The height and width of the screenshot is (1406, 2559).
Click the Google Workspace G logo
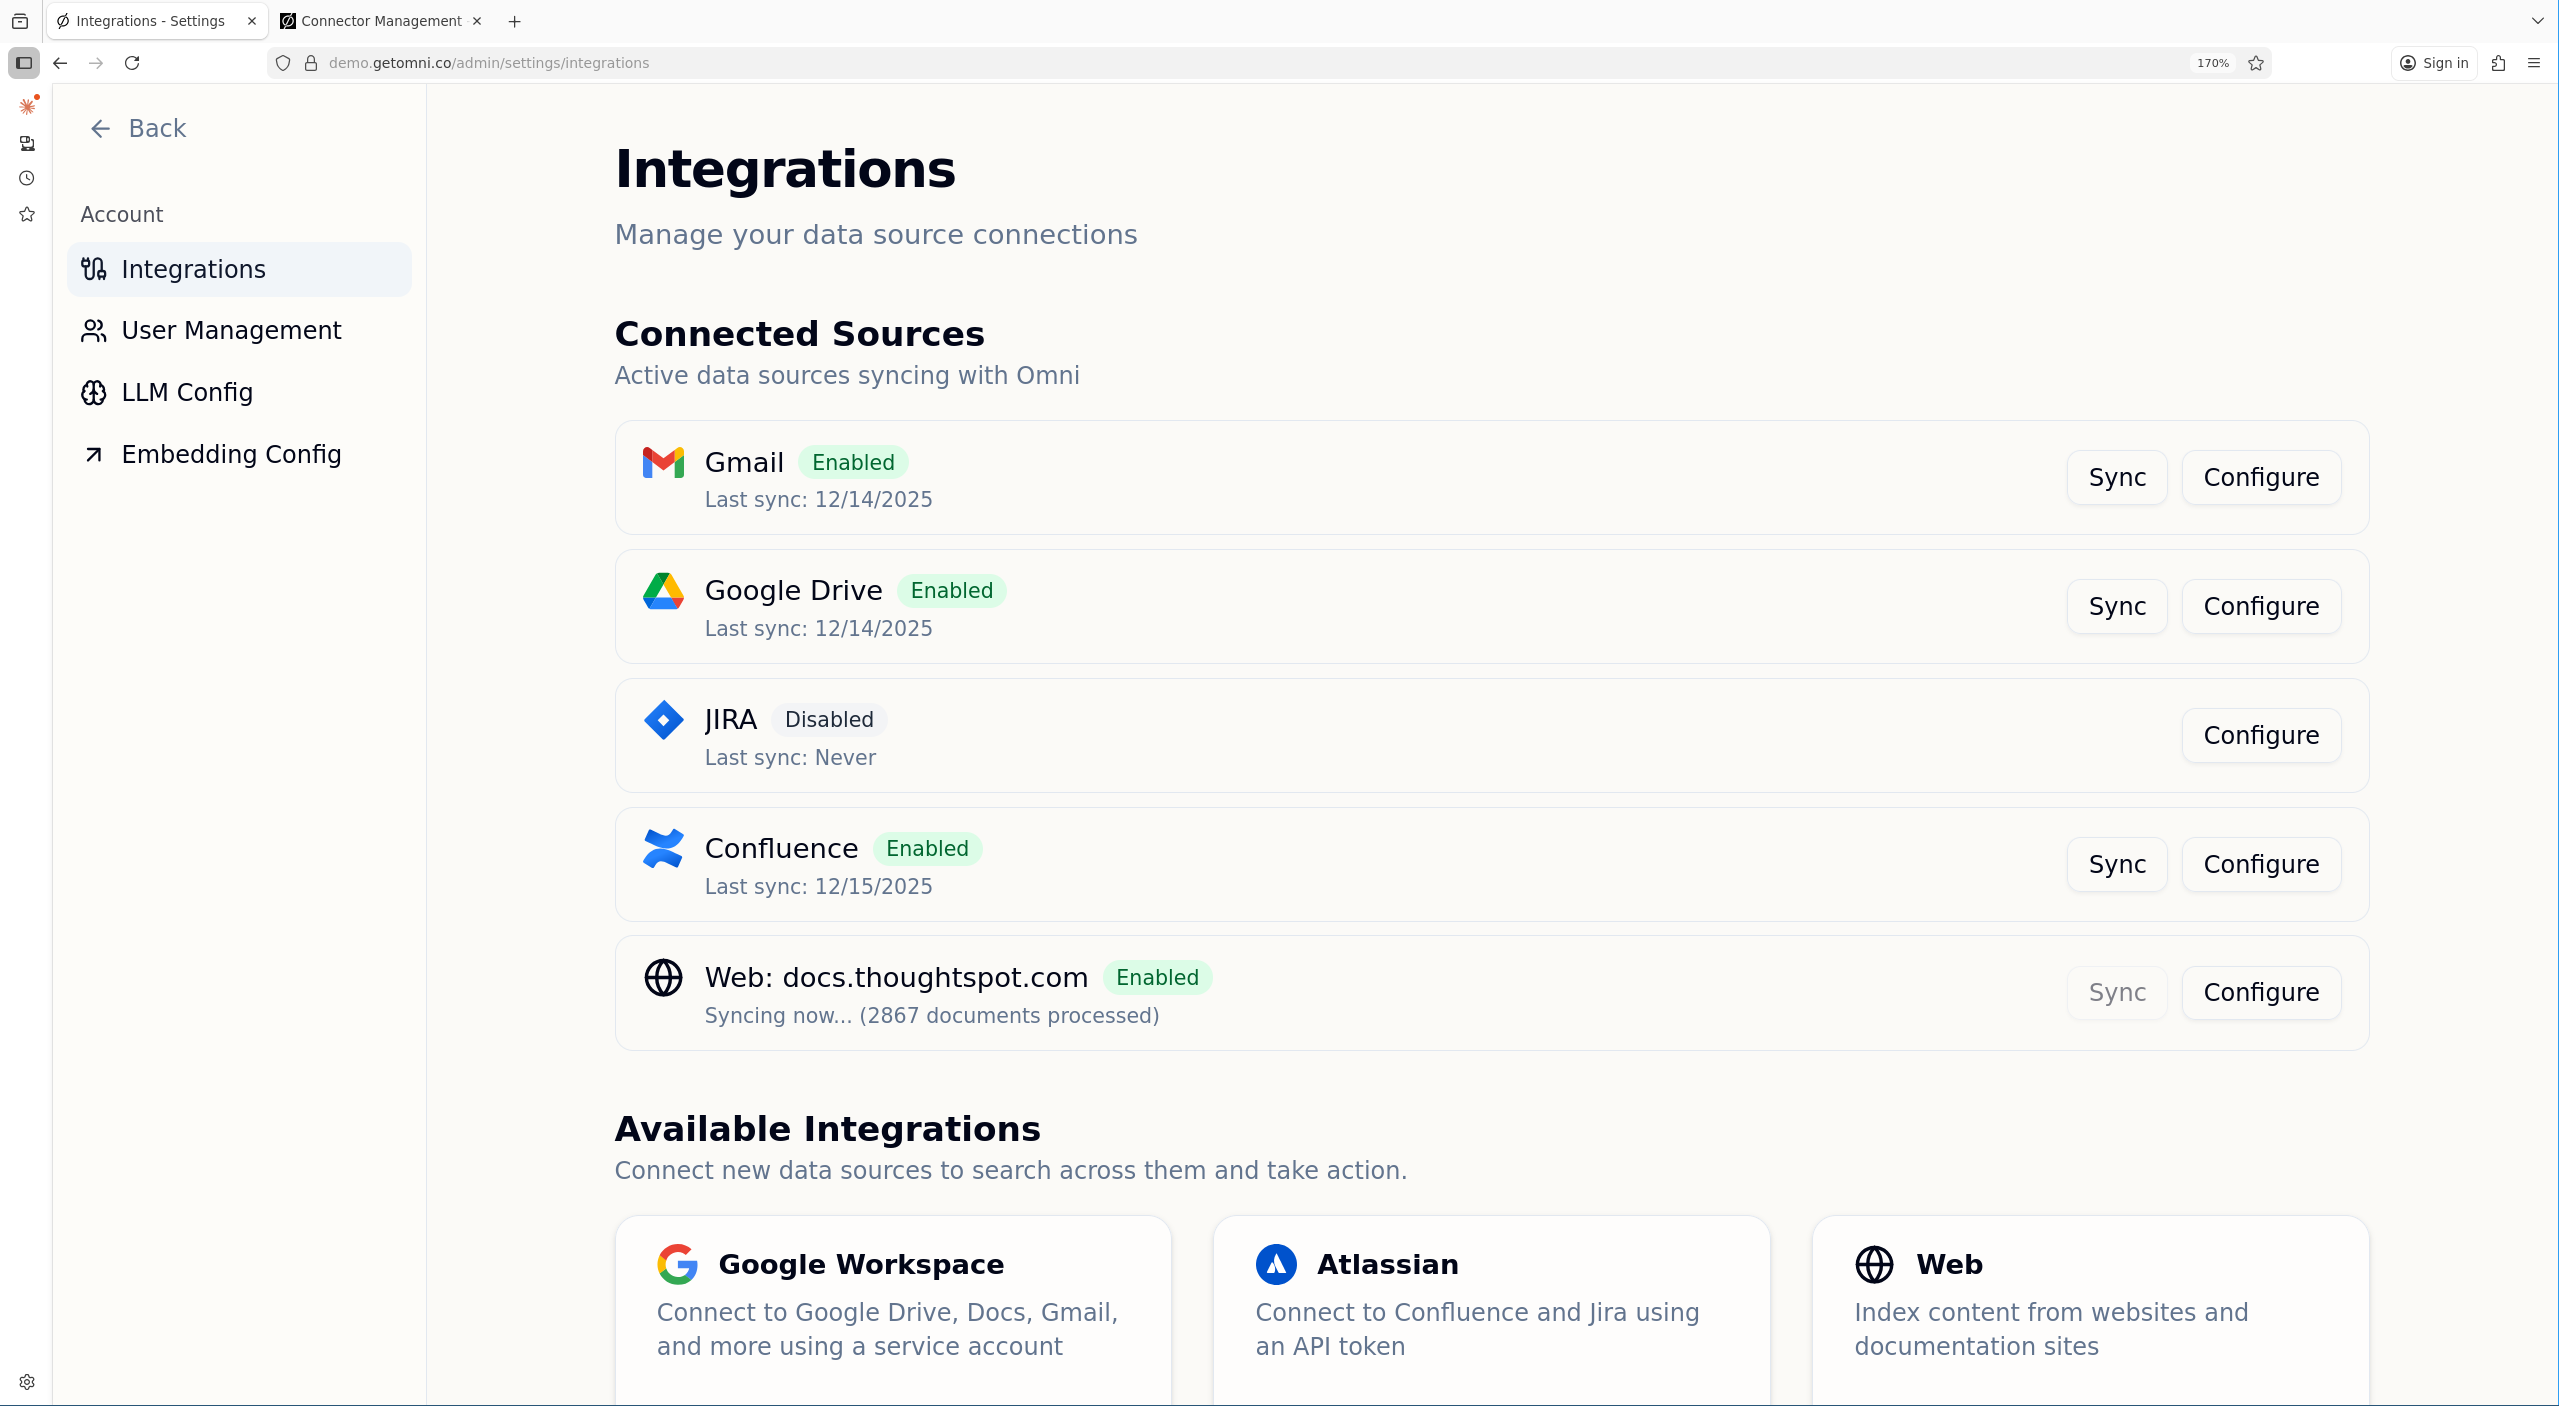pos(677,1264)
